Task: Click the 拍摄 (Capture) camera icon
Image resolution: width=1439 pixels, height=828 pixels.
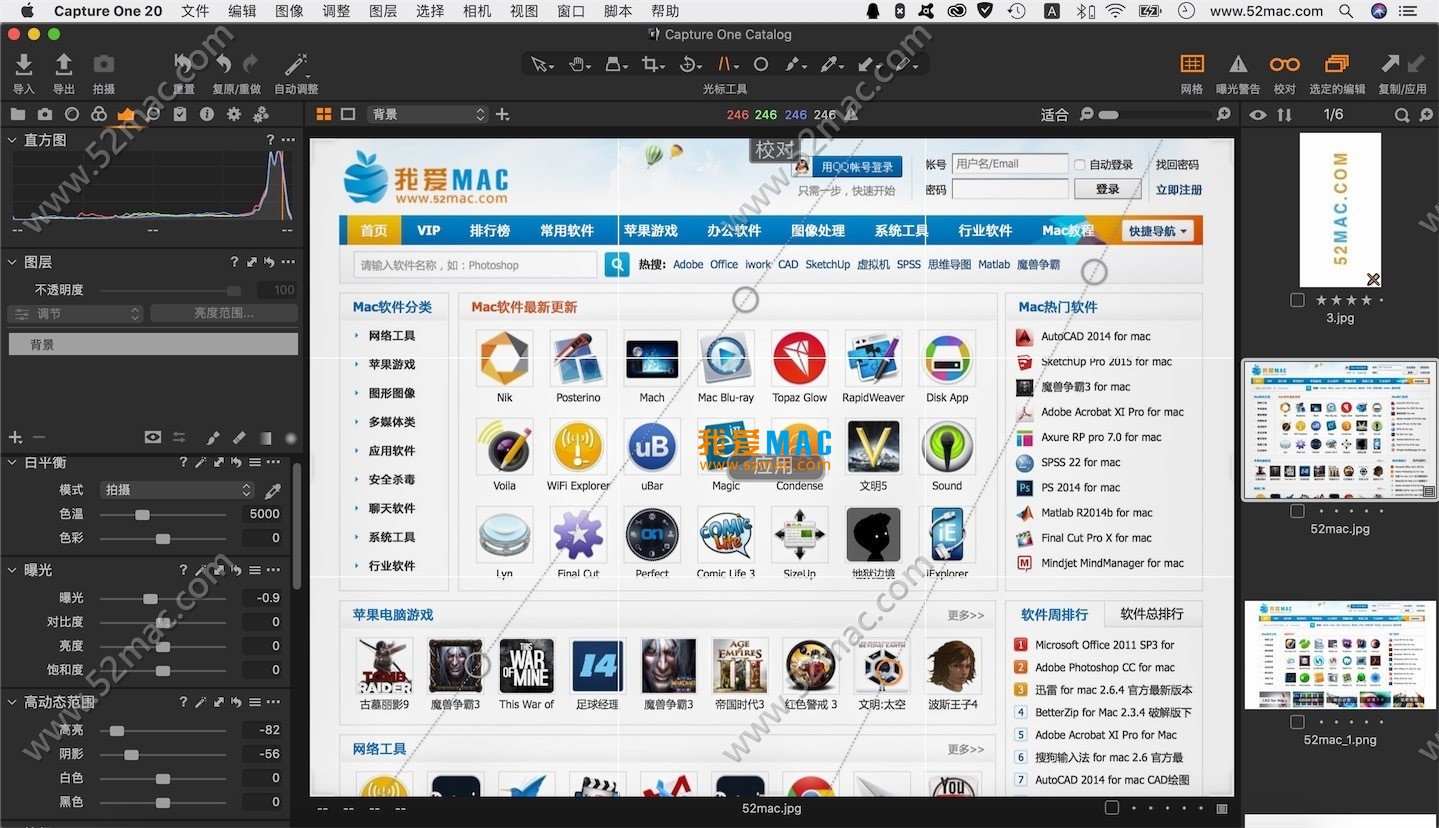Action: [x=103, y=65]
